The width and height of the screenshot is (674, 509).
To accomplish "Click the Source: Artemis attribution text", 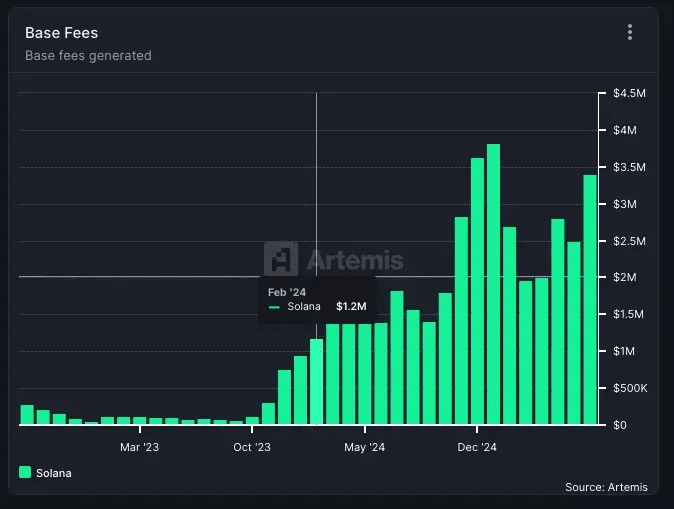I will [606, 487].
